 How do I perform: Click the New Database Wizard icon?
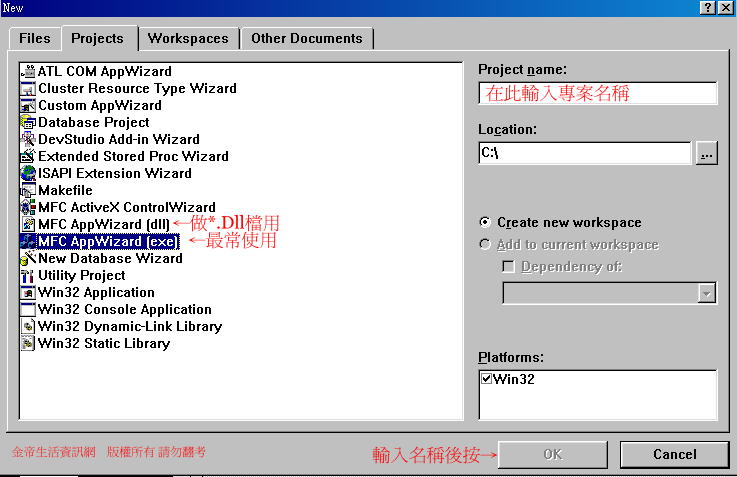[x=28, y=258]
